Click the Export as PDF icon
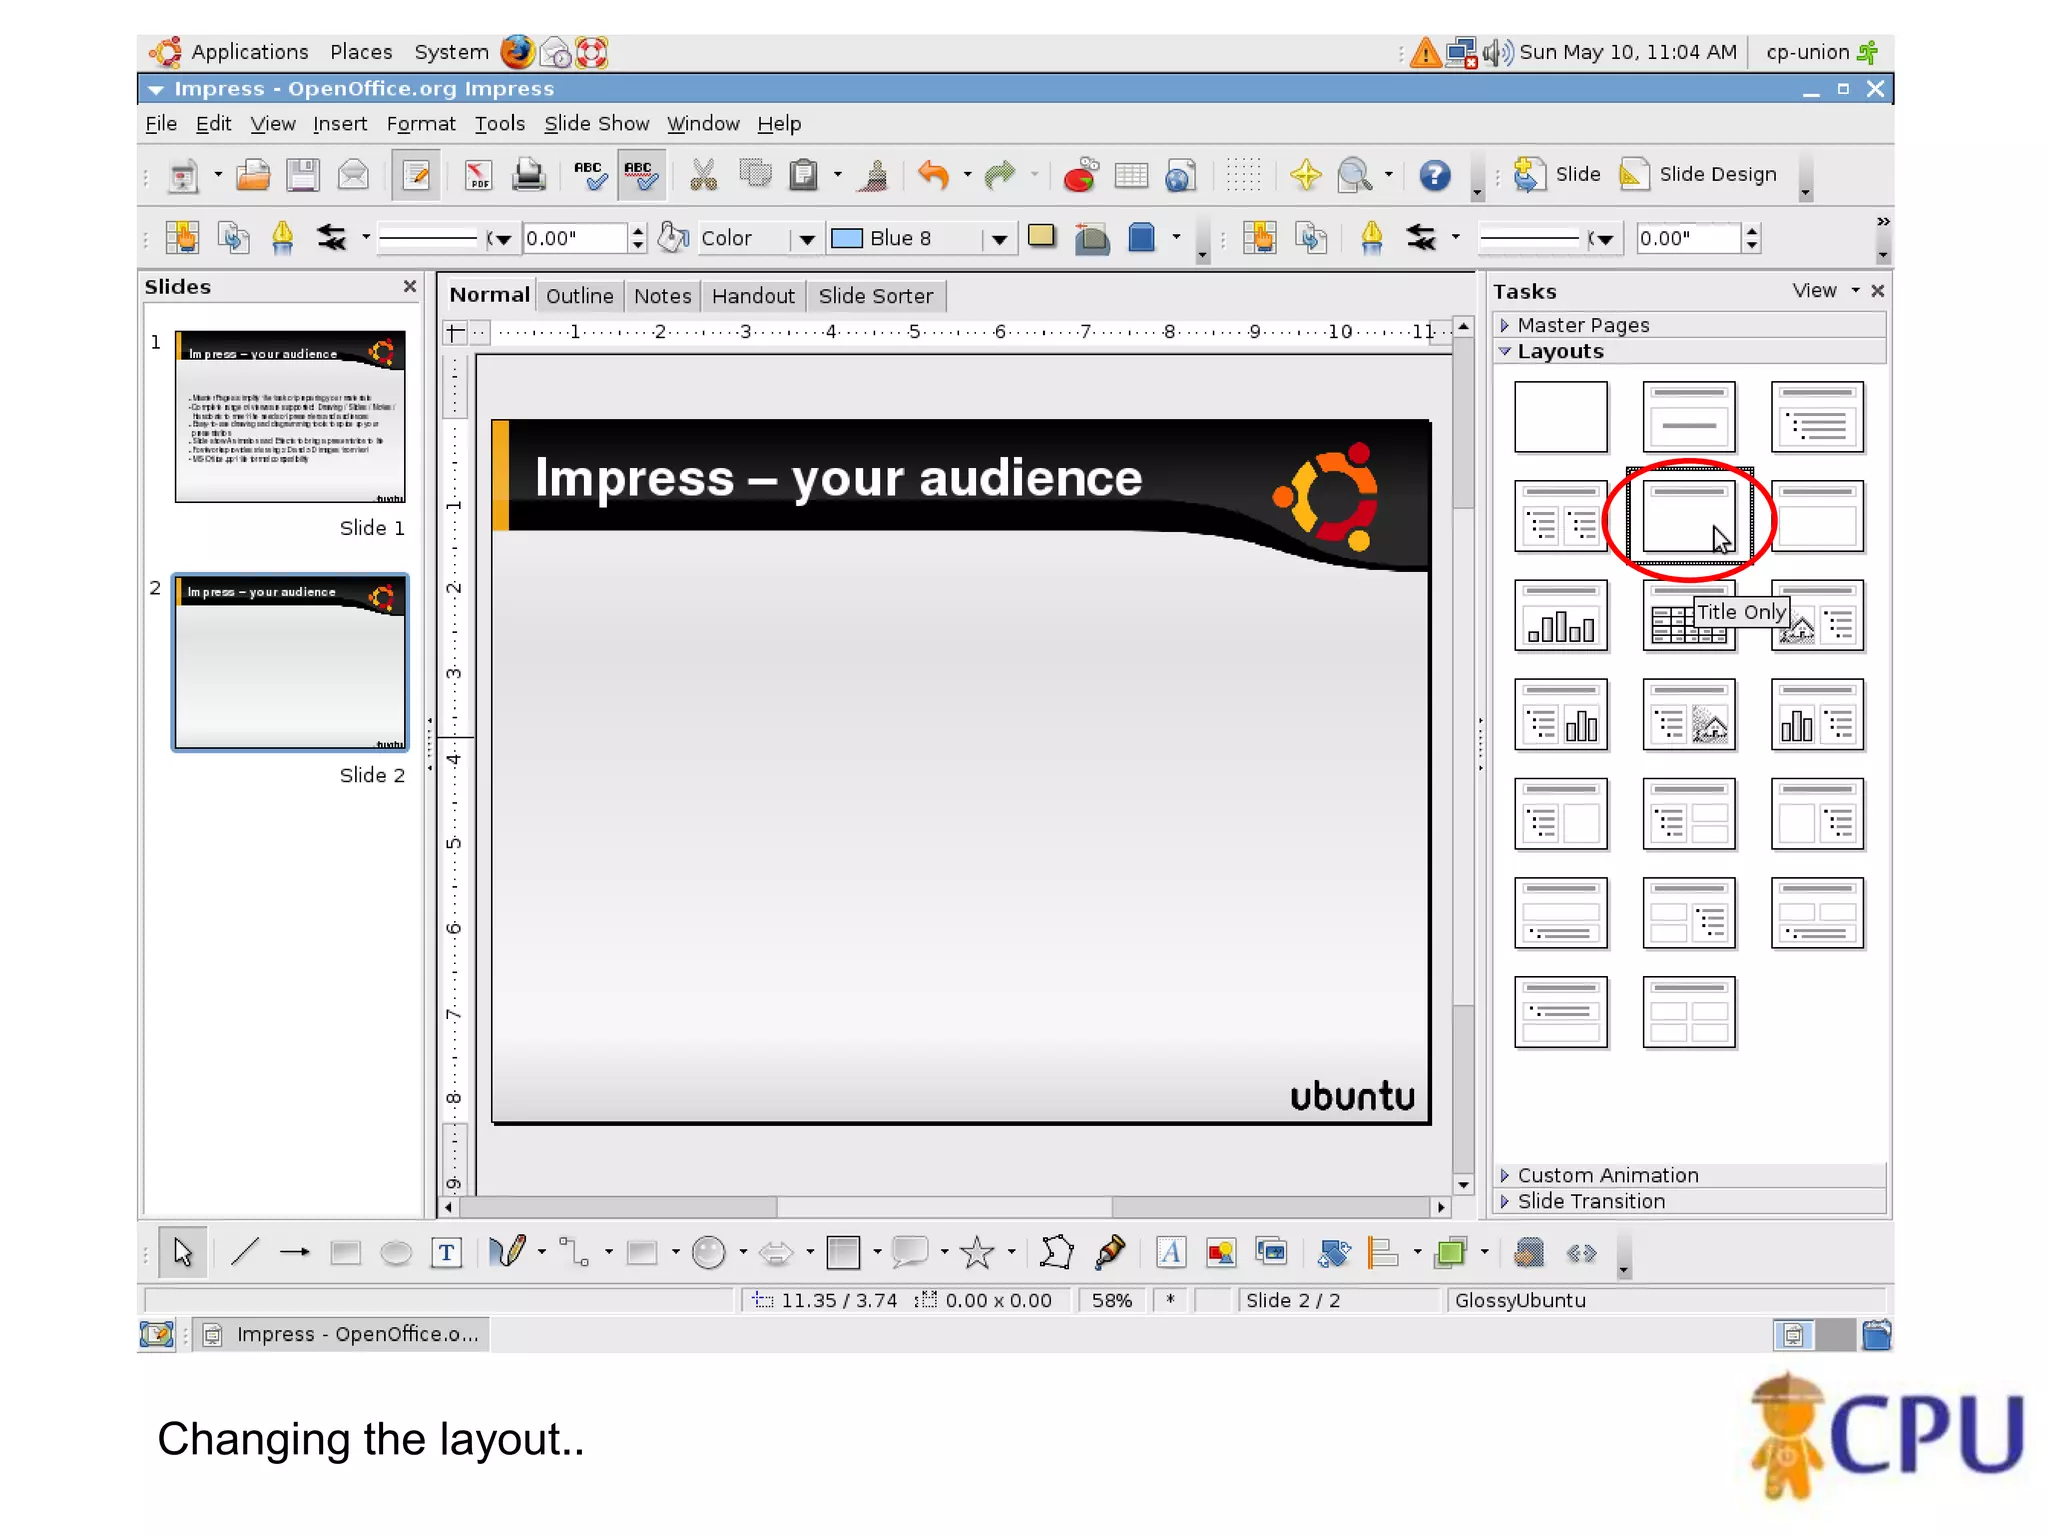This screenshot has height=1536, width=2048. pyautogui.click(x=478, y=176)
